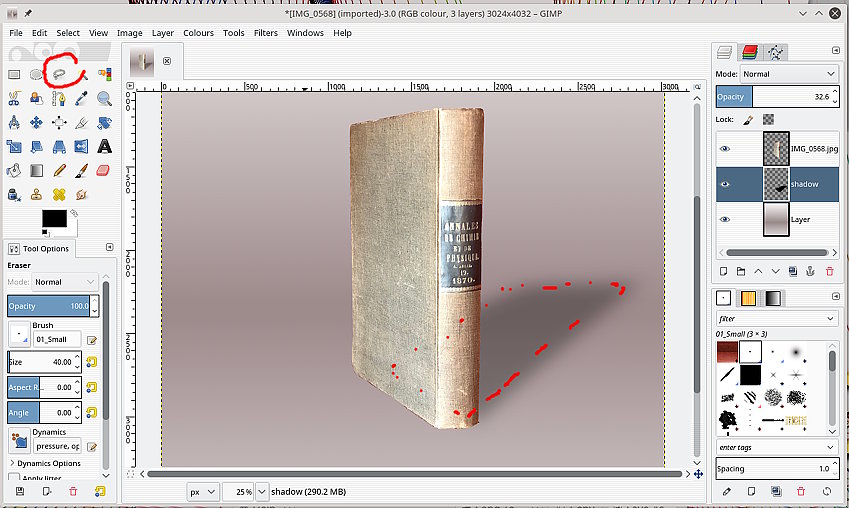849x508 pixels.
Task: Toggle lock pixels brush icon
Action: [748, 119]
